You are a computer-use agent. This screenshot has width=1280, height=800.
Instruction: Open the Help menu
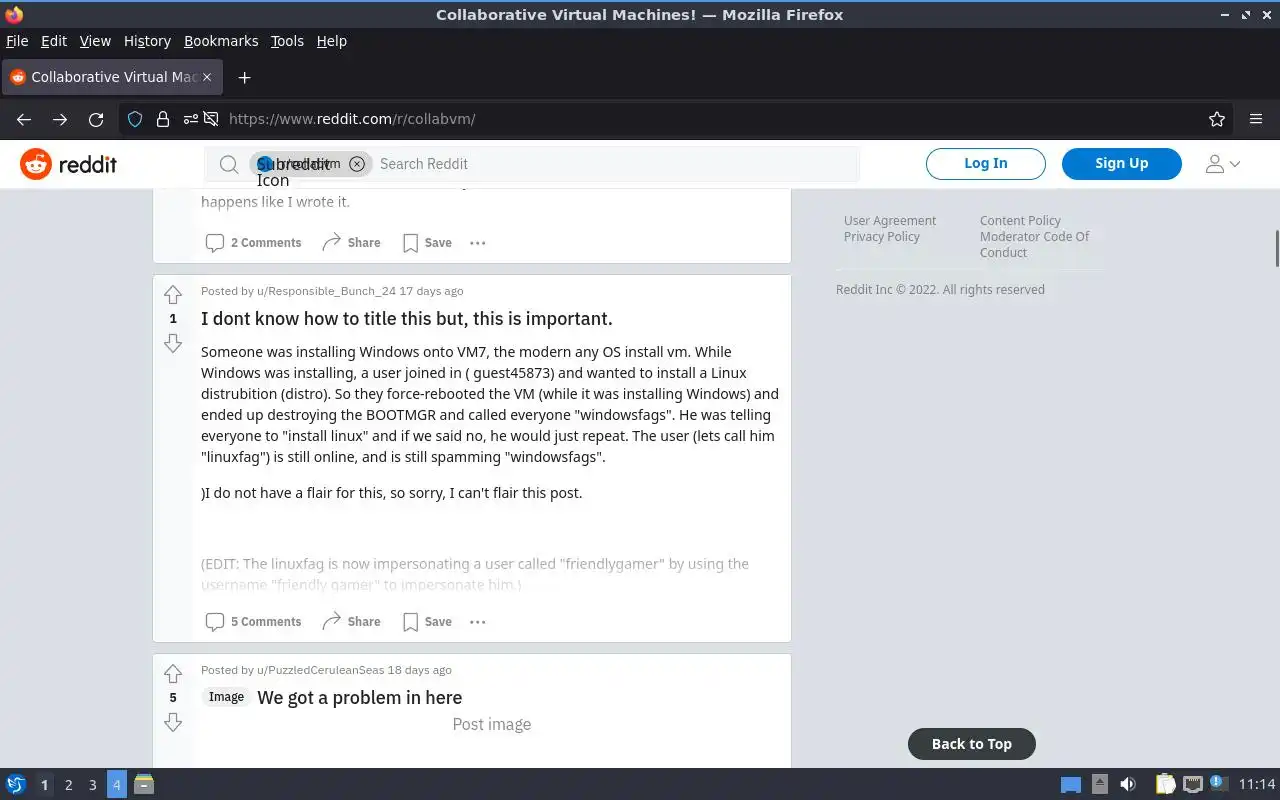coord(332,41)
